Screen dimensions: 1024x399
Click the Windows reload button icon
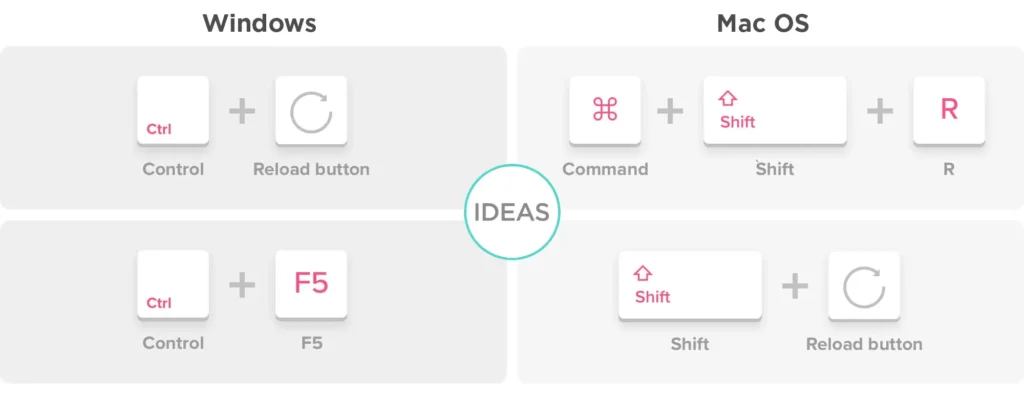[x=312, y=110]
